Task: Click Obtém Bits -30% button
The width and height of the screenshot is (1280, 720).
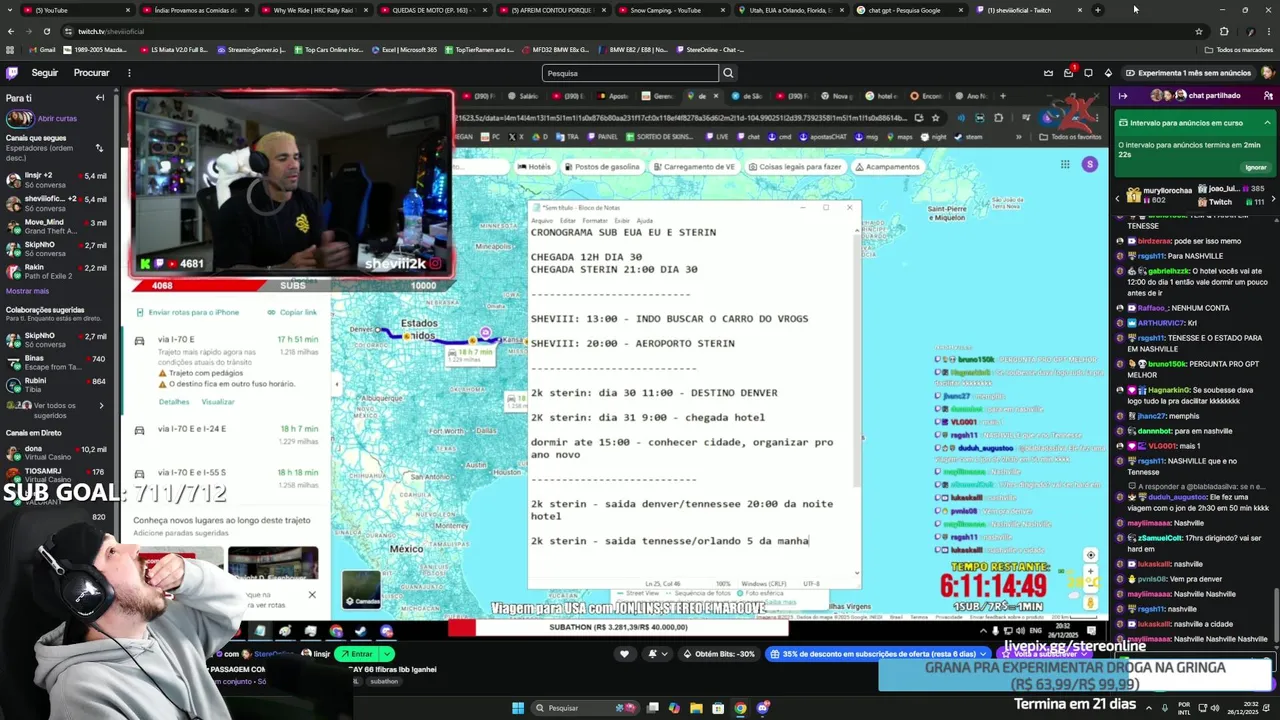Action: coord(719,654)
